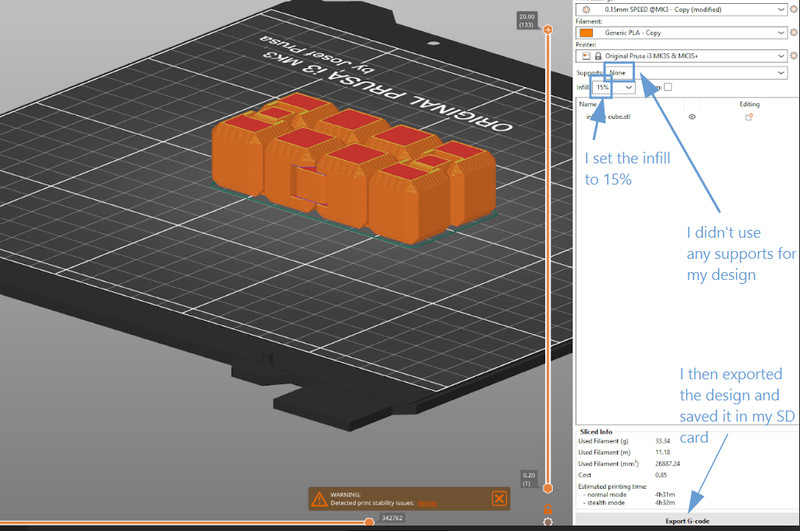Click the link in the stability warning
The height and width of the screenshot is (531, 800).
427,503
